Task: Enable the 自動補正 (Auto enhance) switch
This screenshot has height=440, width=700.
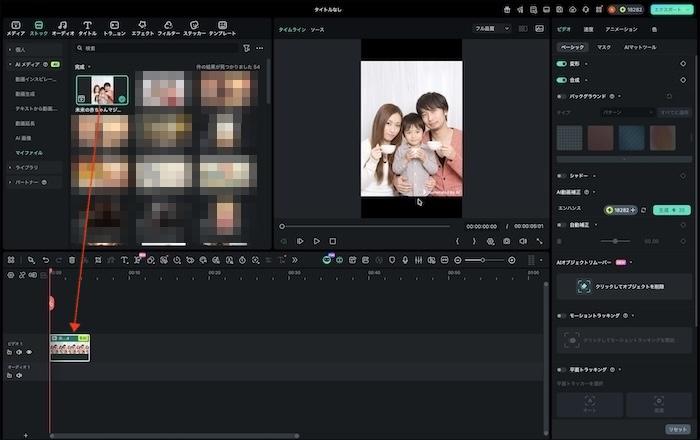Action: pos(561,225)
